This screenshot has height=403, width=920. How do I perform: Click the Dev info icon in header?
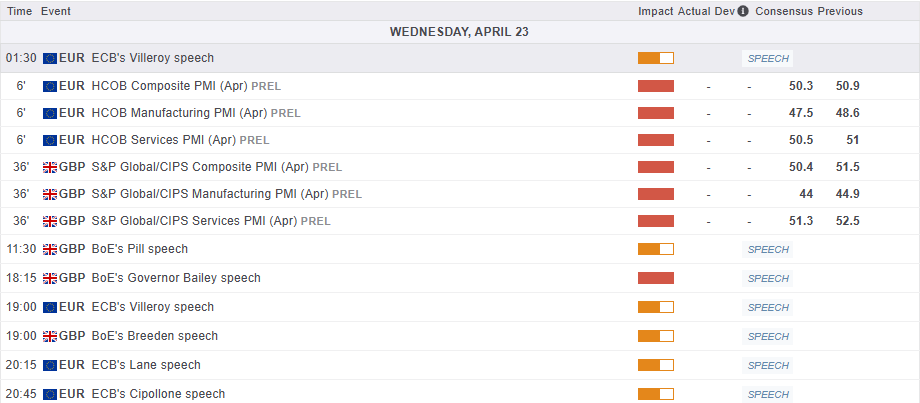click(x=743, y=11)
